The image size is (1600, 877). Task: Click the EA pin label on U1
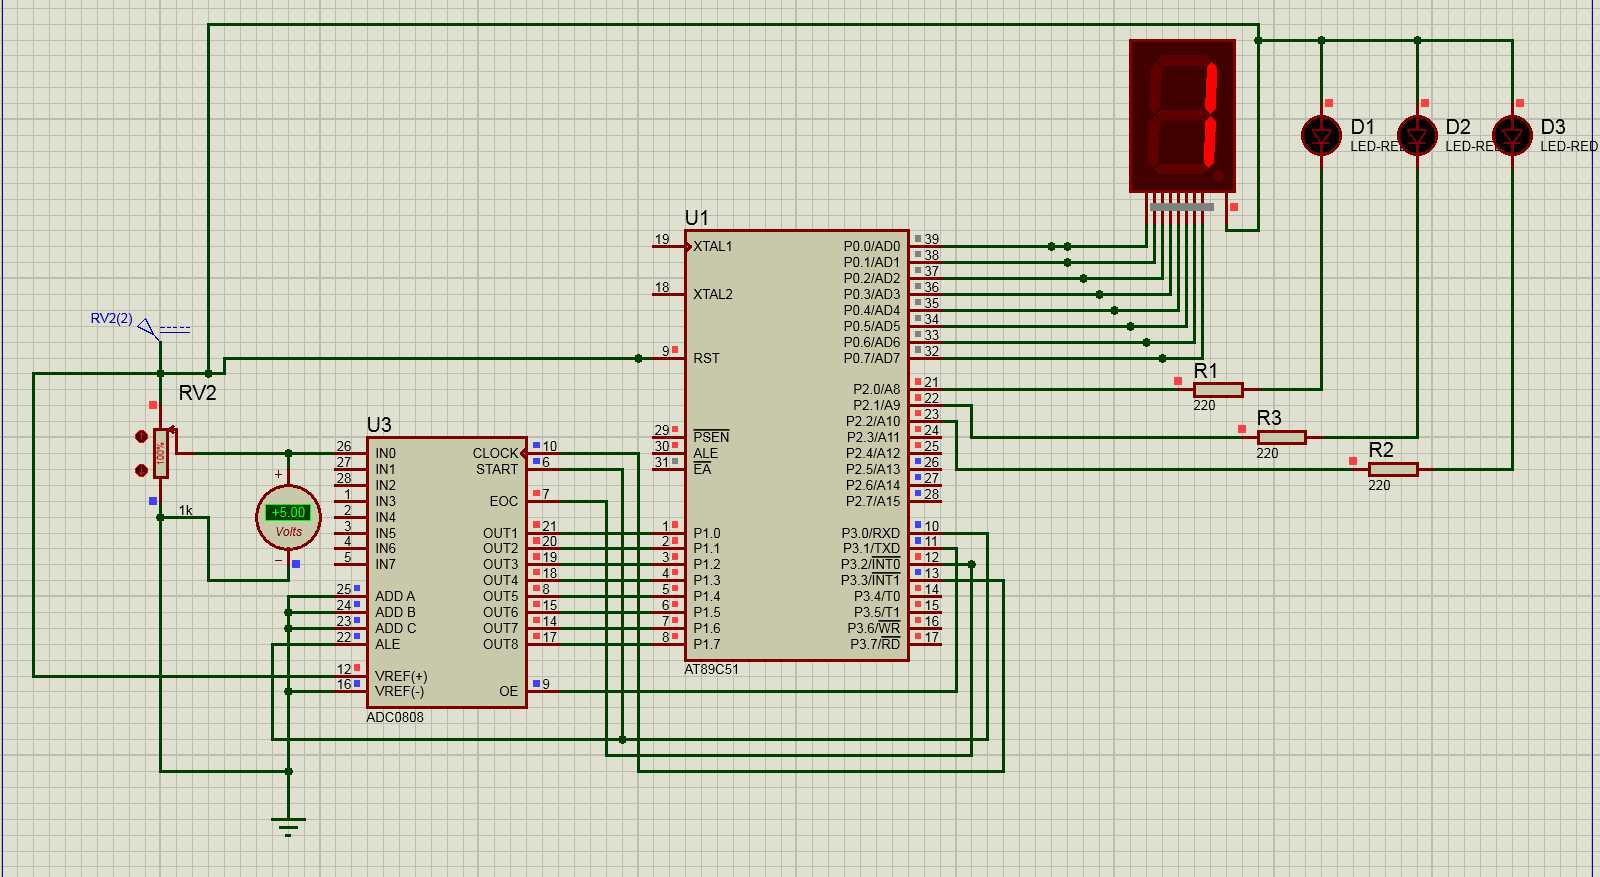[x=702, y=469]
